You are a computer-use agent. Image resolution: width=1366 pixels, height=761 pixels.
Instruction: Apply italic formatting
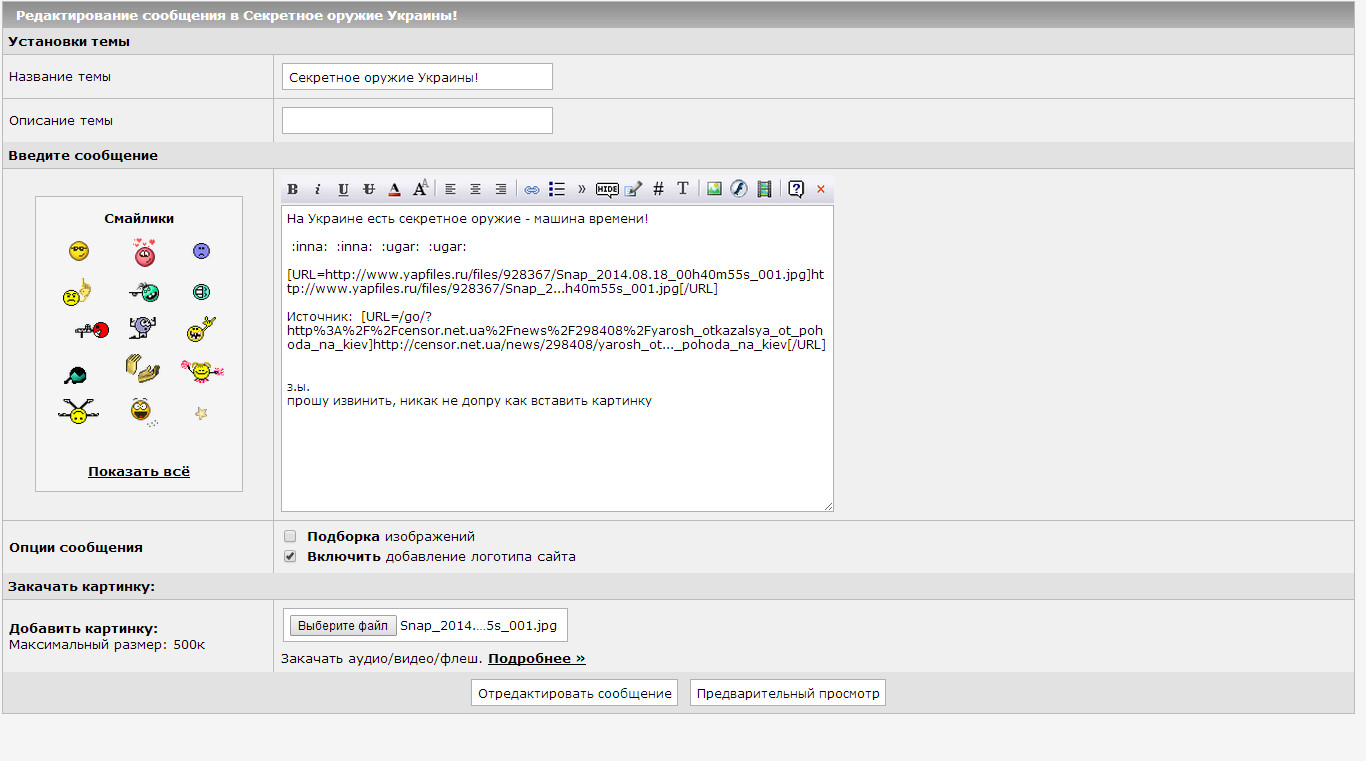coord(318,189)
